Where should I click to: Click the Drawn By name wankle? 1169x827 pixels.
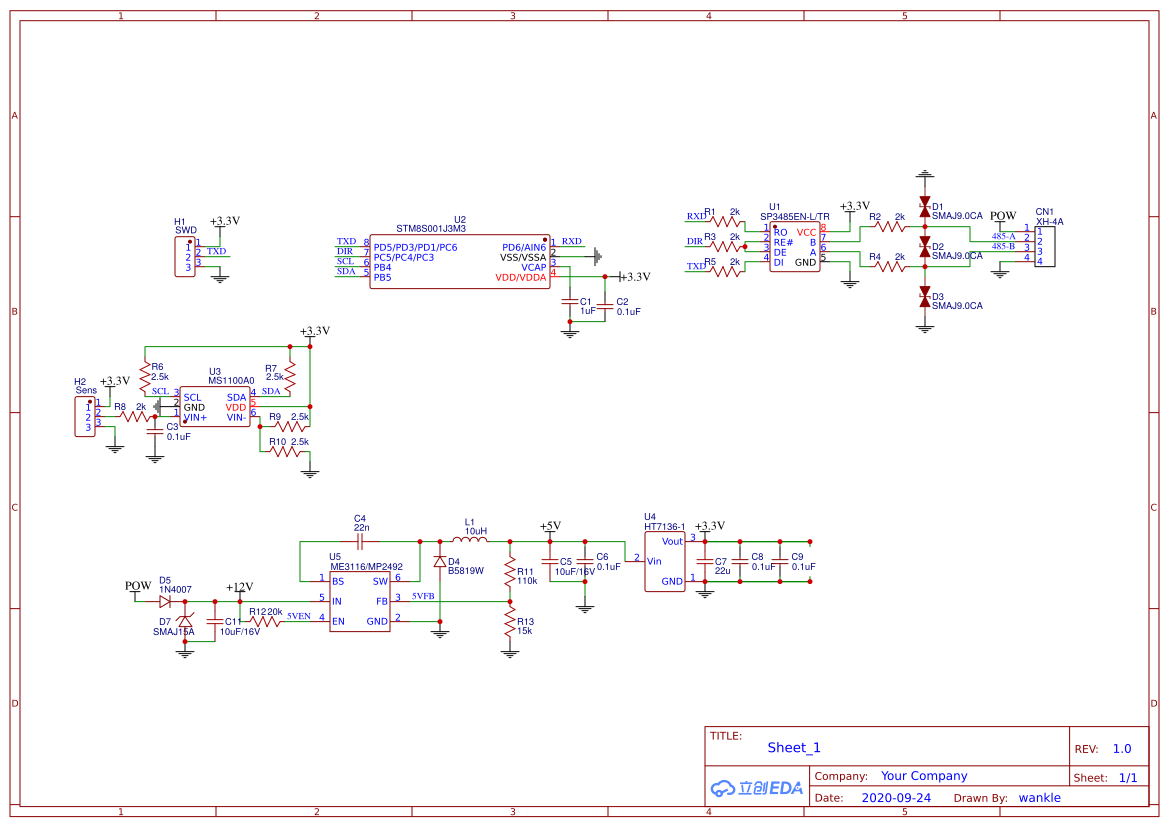(x=1039, y=798)
